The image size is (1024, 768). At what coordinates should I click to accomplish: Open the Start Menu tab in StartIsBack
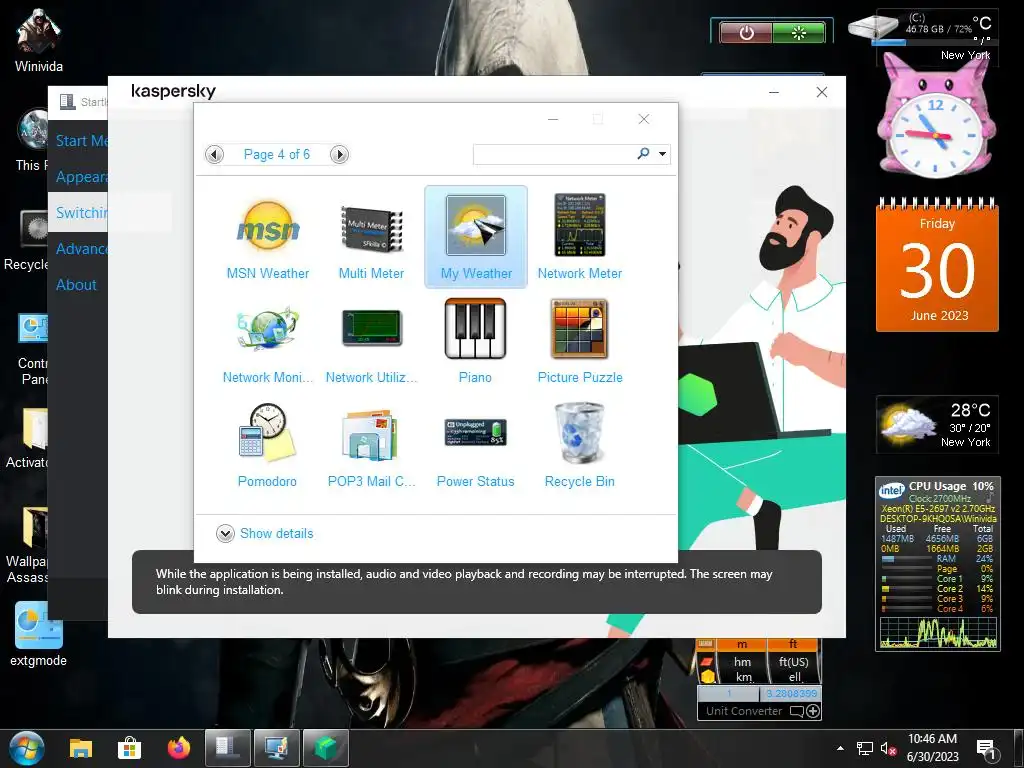coord(81,141)
